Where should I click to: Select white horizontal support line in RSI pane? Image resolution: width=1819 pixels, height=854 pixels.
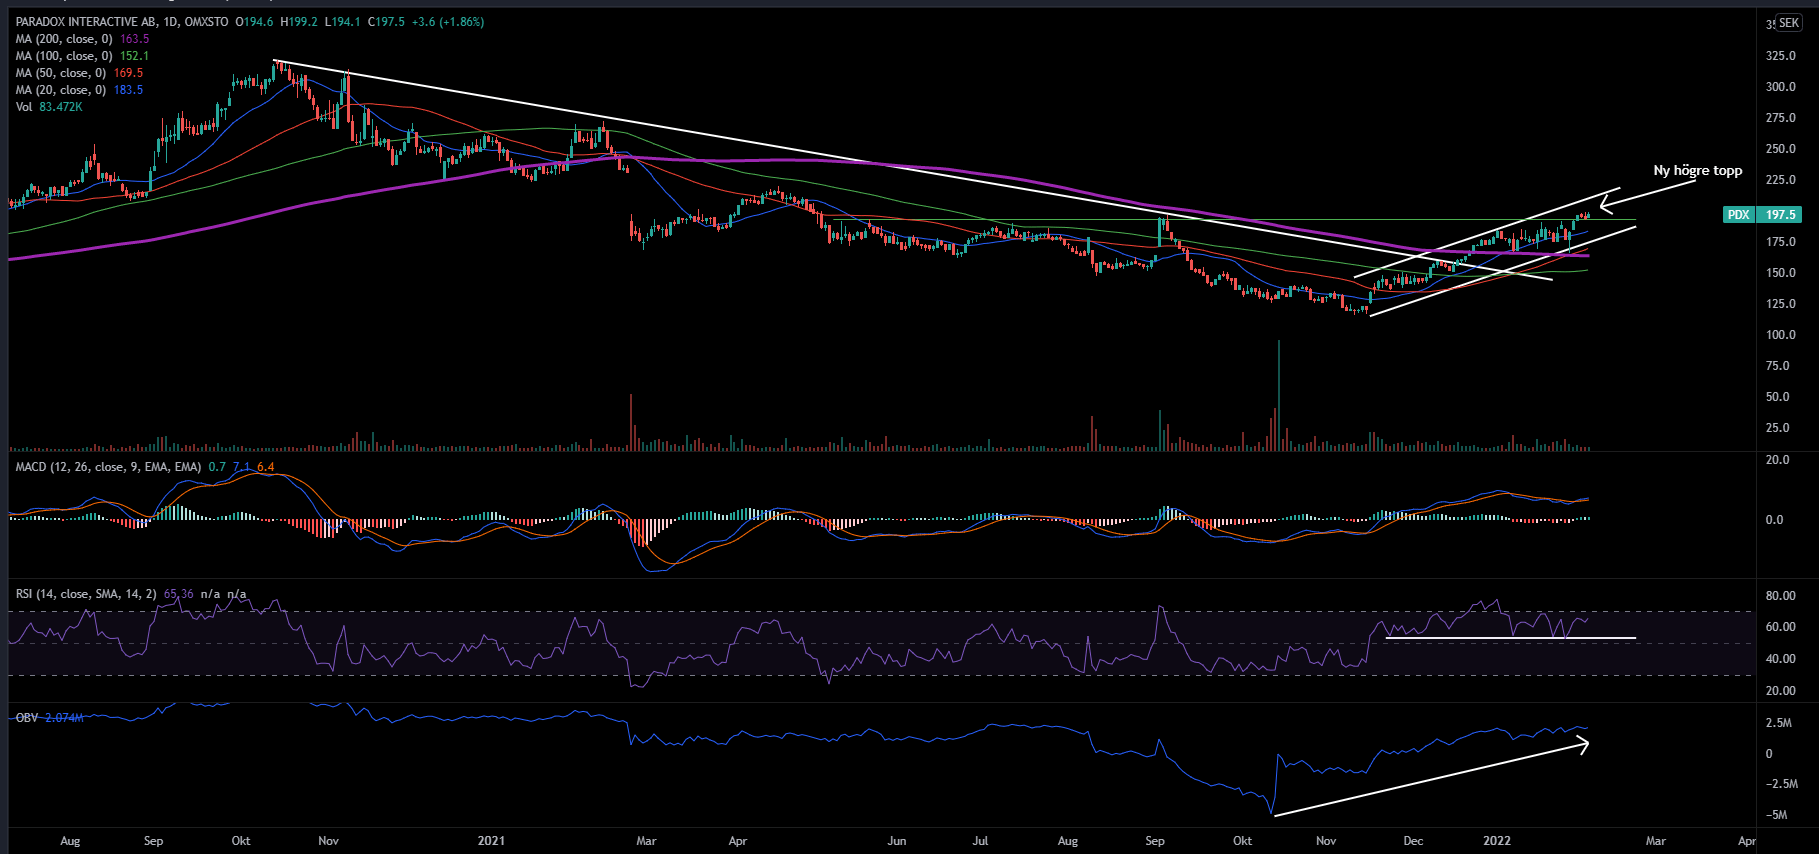pyautogui.click(x=1510, y=638)
